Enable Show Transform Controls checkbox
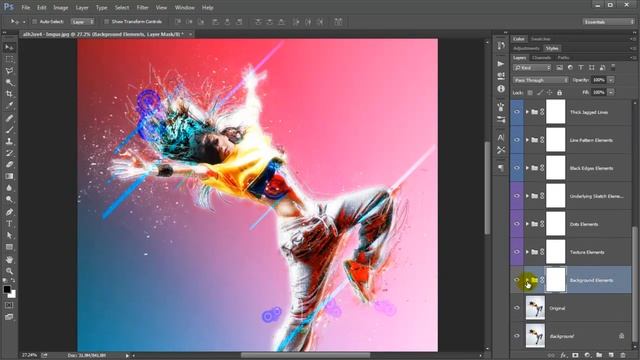This screenshot has width=640, height=360. [x=107, y=22]
